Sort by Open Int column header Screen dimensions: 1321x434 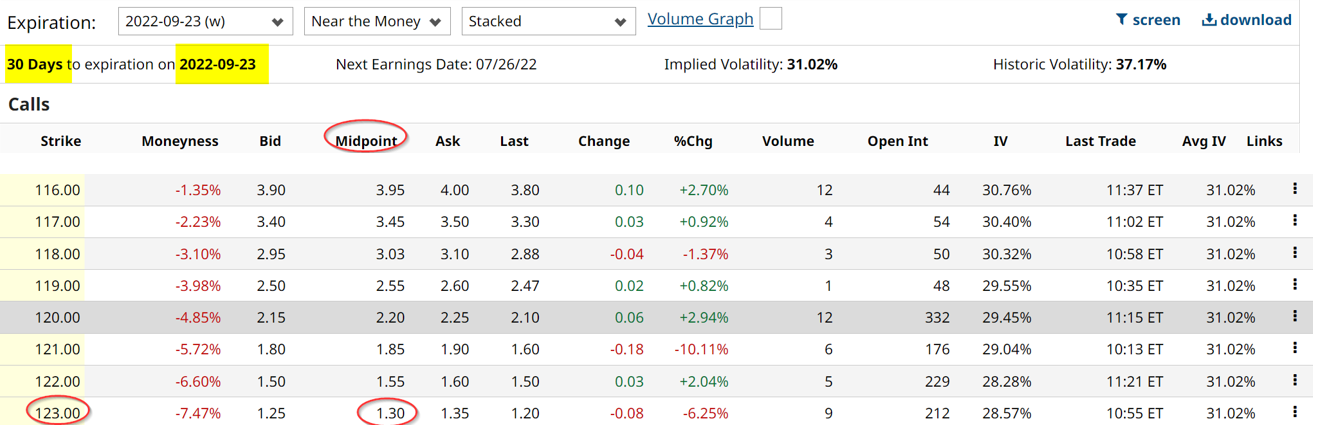coord(897,141)
